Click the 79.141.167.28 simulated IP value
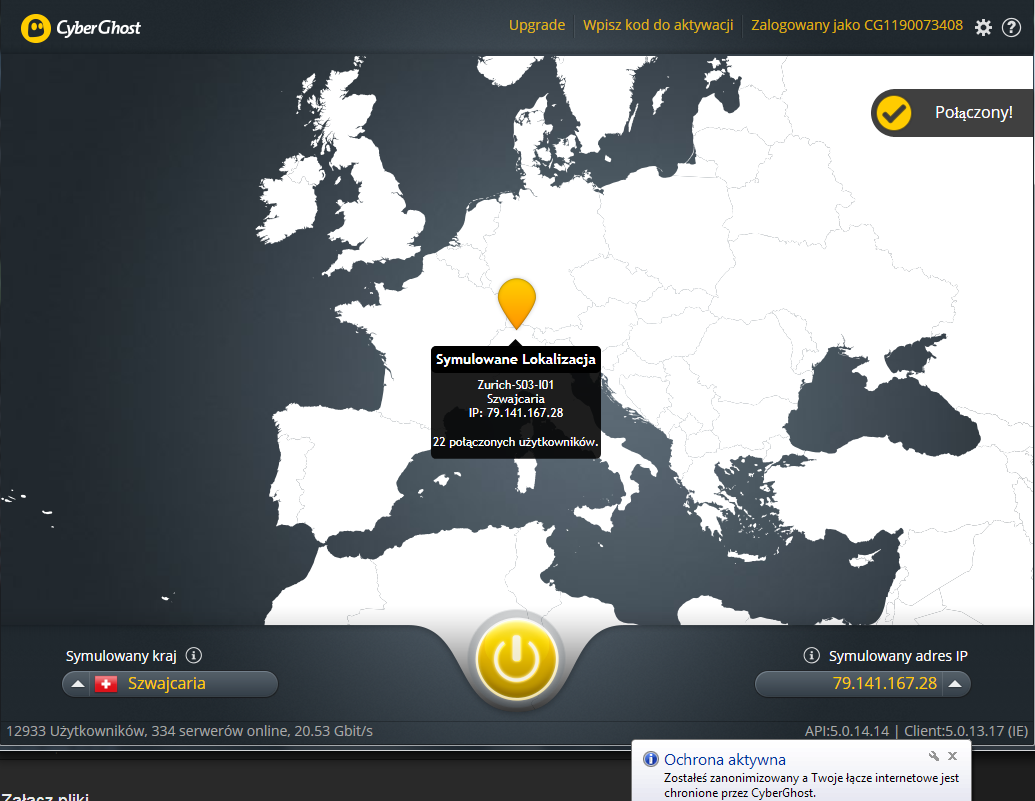Screen dimensions: 1035x801 (885, 683)
